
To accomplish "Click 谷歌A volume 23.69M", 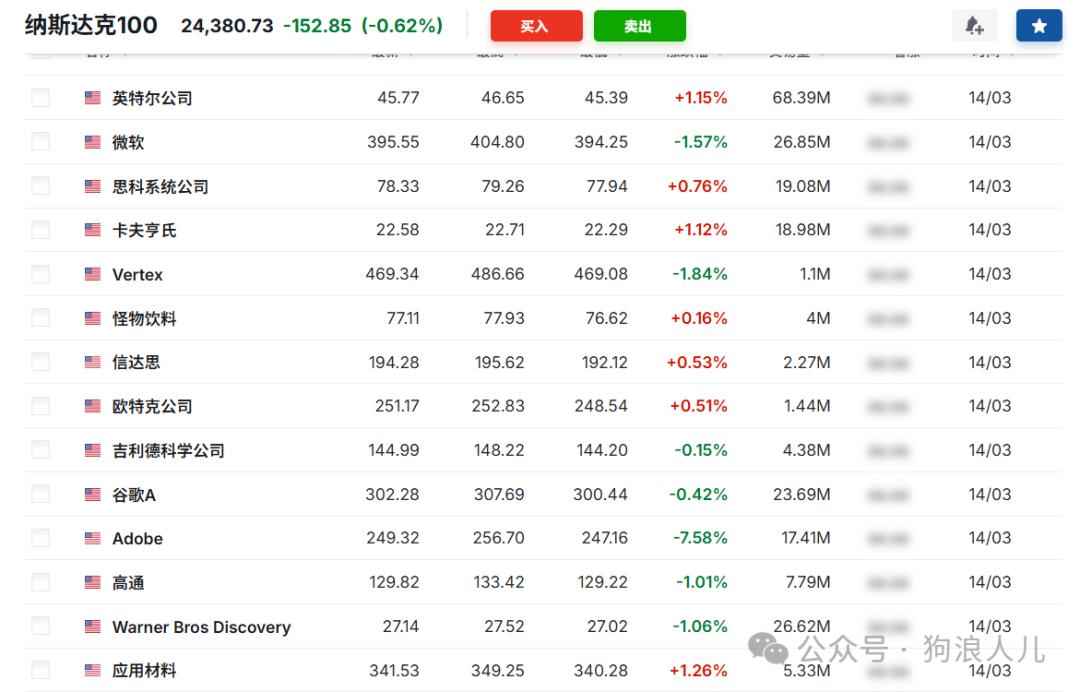I will (802, 494).
